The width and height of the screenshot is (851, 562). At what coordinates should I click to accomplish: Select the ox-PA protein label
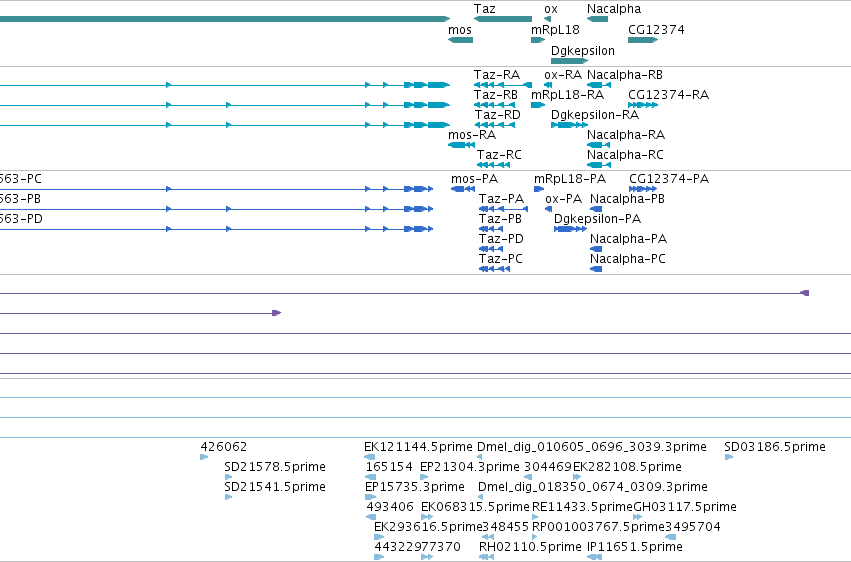pos(563,199)
